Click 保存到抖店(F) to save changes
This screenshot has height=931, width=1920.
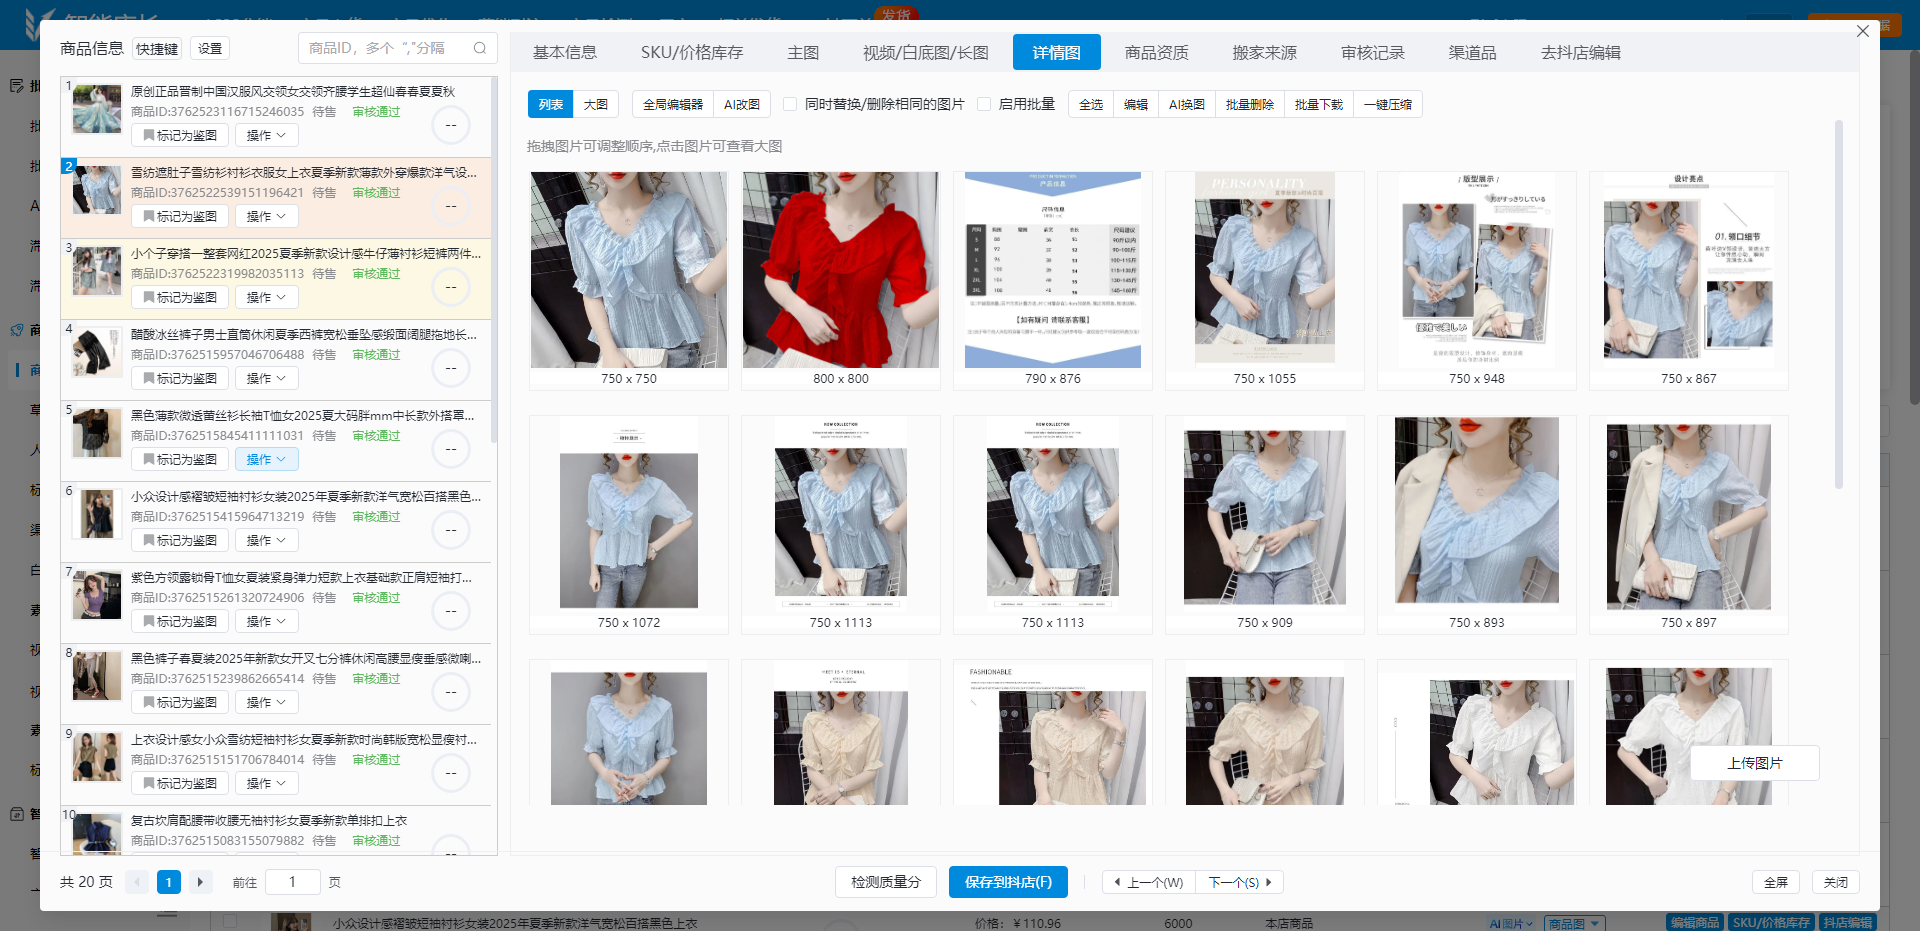[x=1007, y=882]
